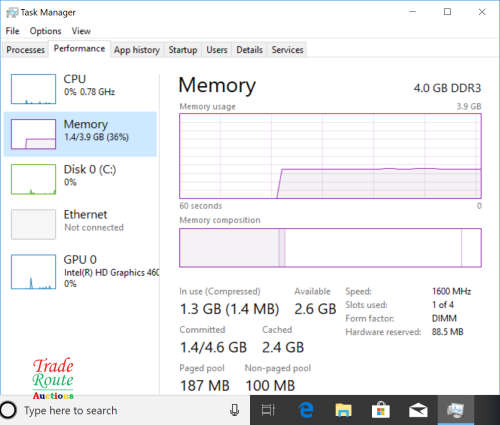Switch to the Processes tab
This screenshot has height=425, width=500.
pos(25,50)
